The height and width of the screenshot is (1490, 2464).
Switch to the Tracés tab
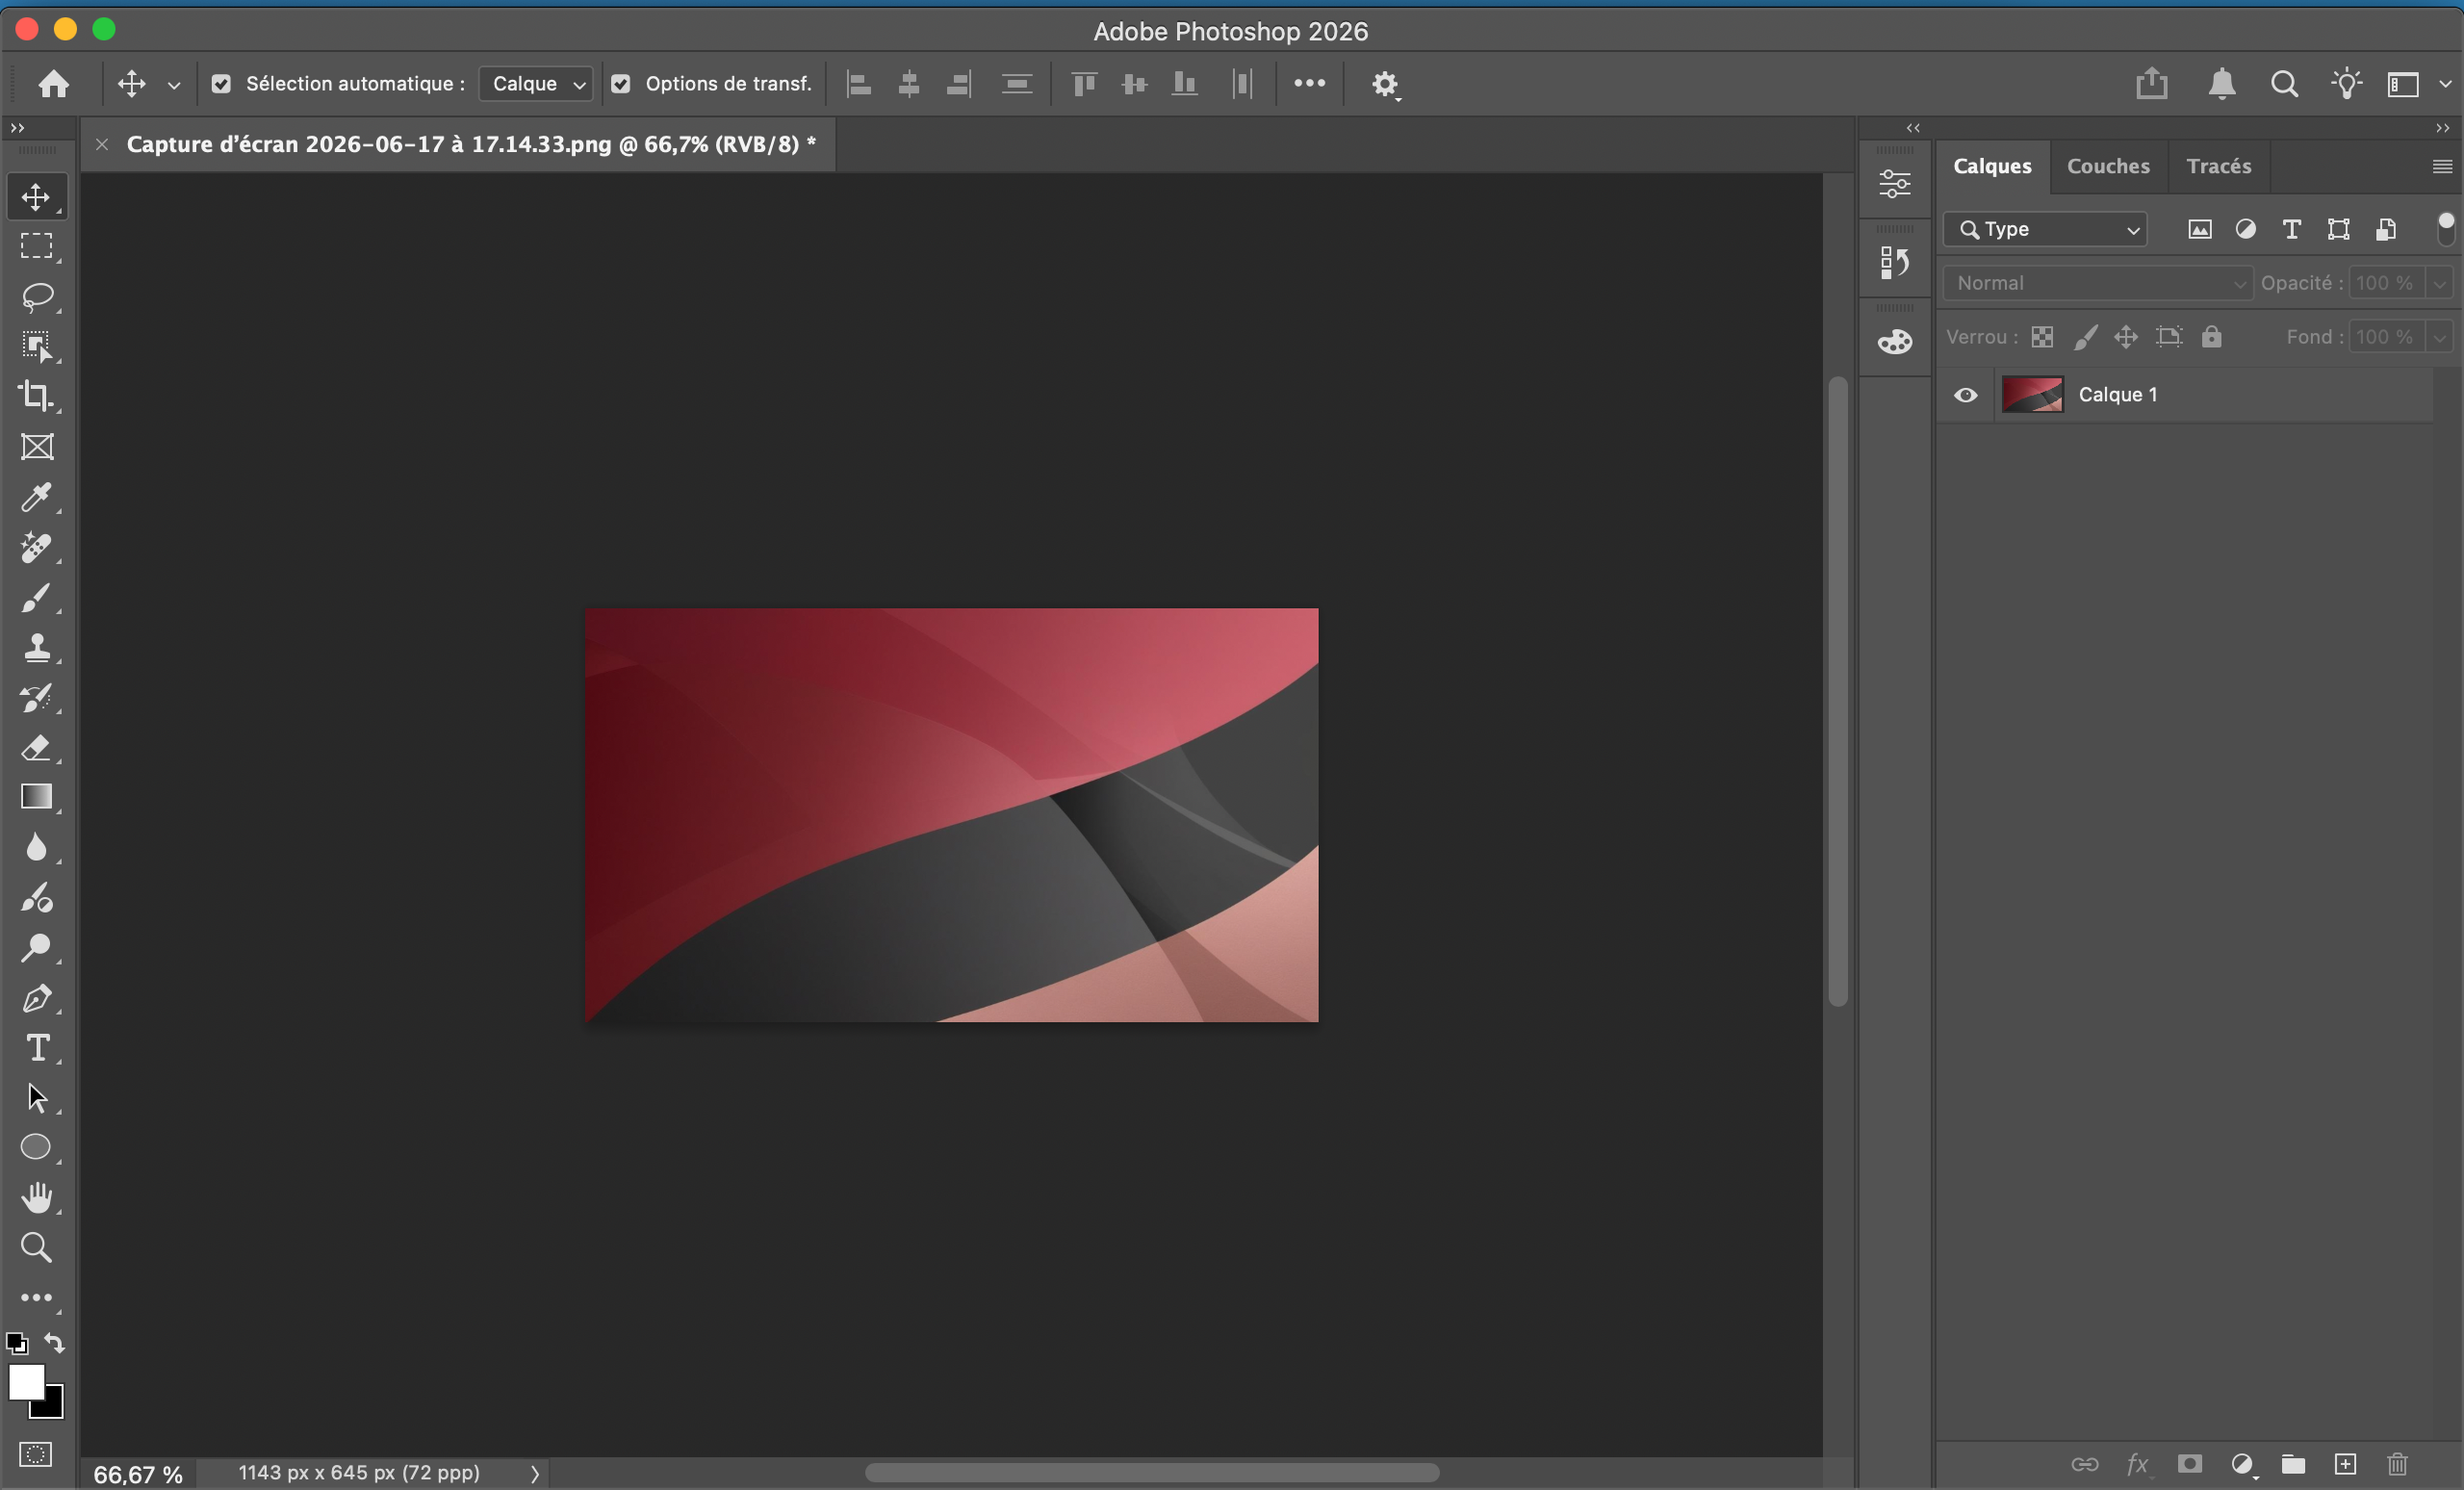click(x=2219, y=166)
